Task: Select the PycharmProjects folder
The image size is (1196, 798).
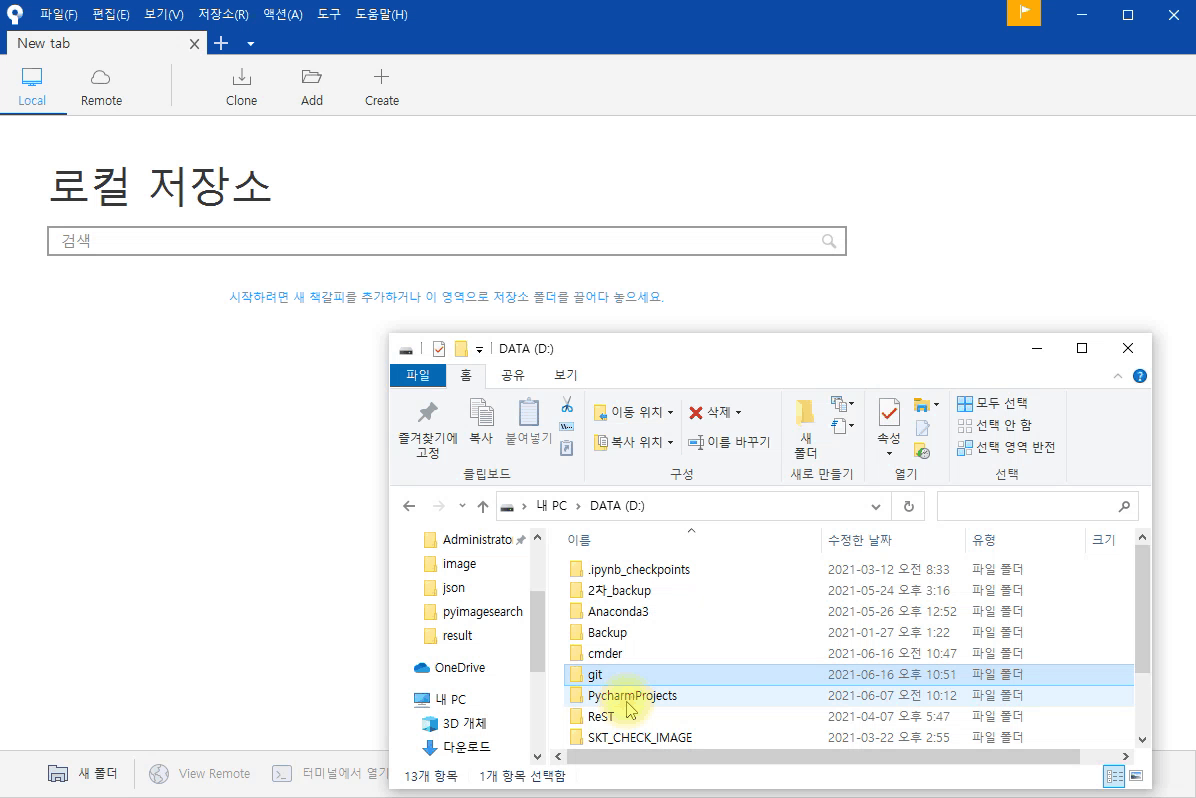Action: (849, 696)
